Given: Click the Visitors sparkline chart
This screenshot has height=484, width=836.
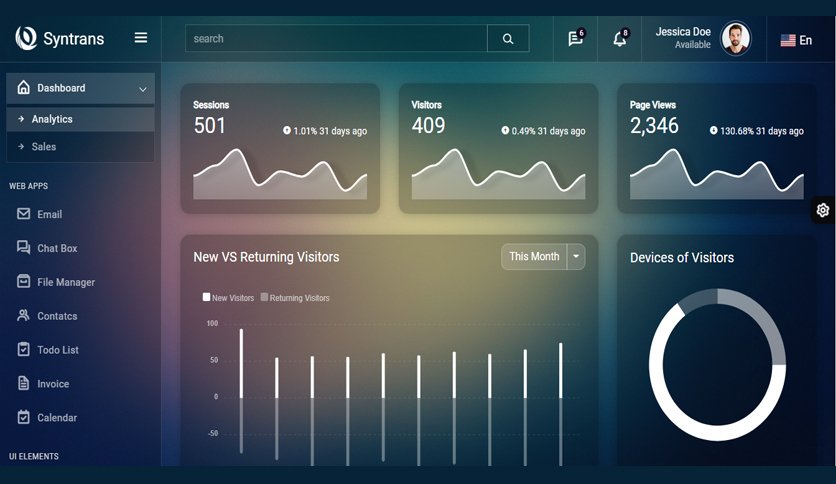Looking at the screenshot, I should coord(499,174).
